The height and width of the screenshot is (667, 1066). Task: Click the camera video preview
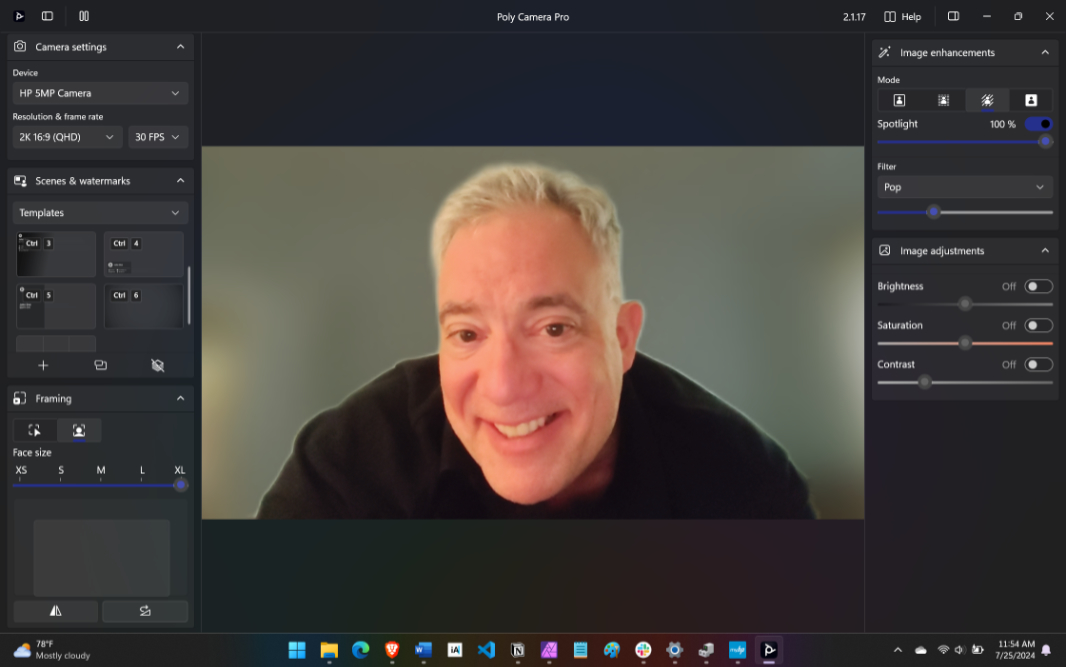[x=533, y=332]
